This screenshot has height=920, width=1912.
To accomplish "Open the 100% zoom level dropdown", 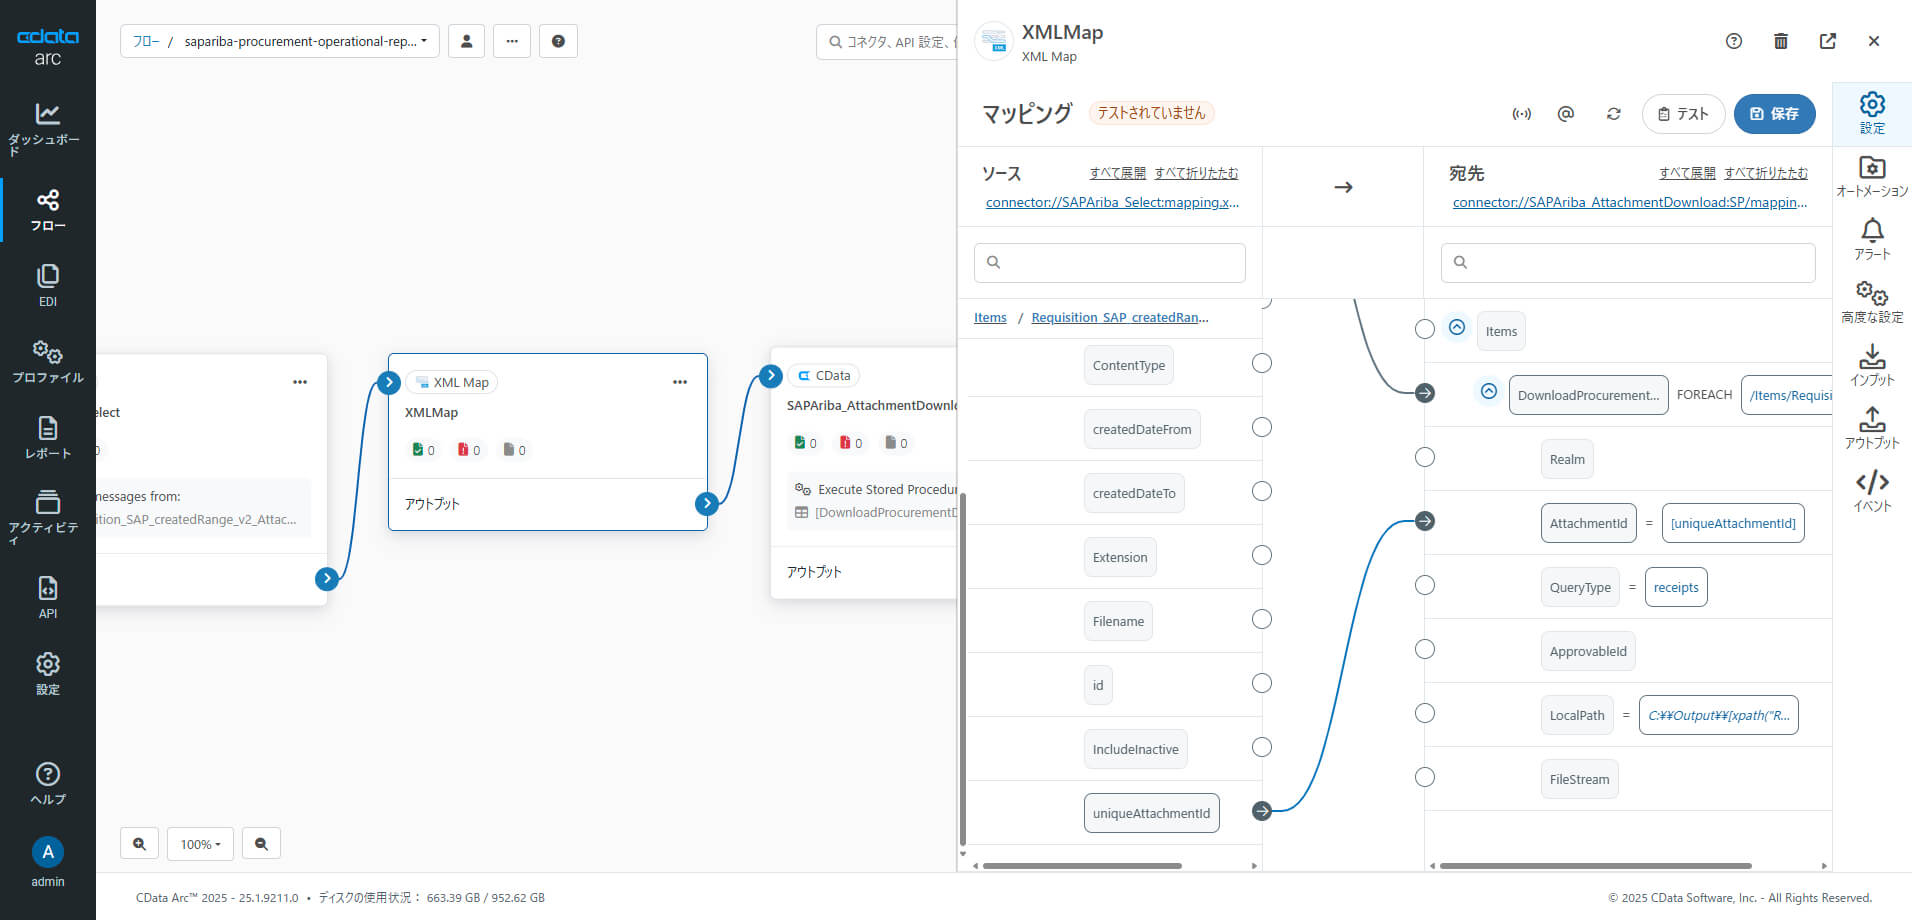I will pos(200,844).
